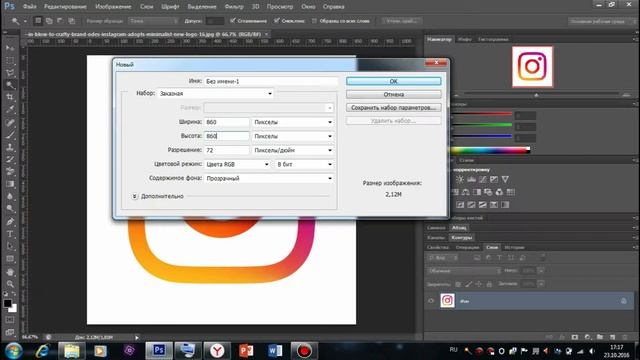
Task: Open the layer blend mode dropdown
Action: click(464, 271)
